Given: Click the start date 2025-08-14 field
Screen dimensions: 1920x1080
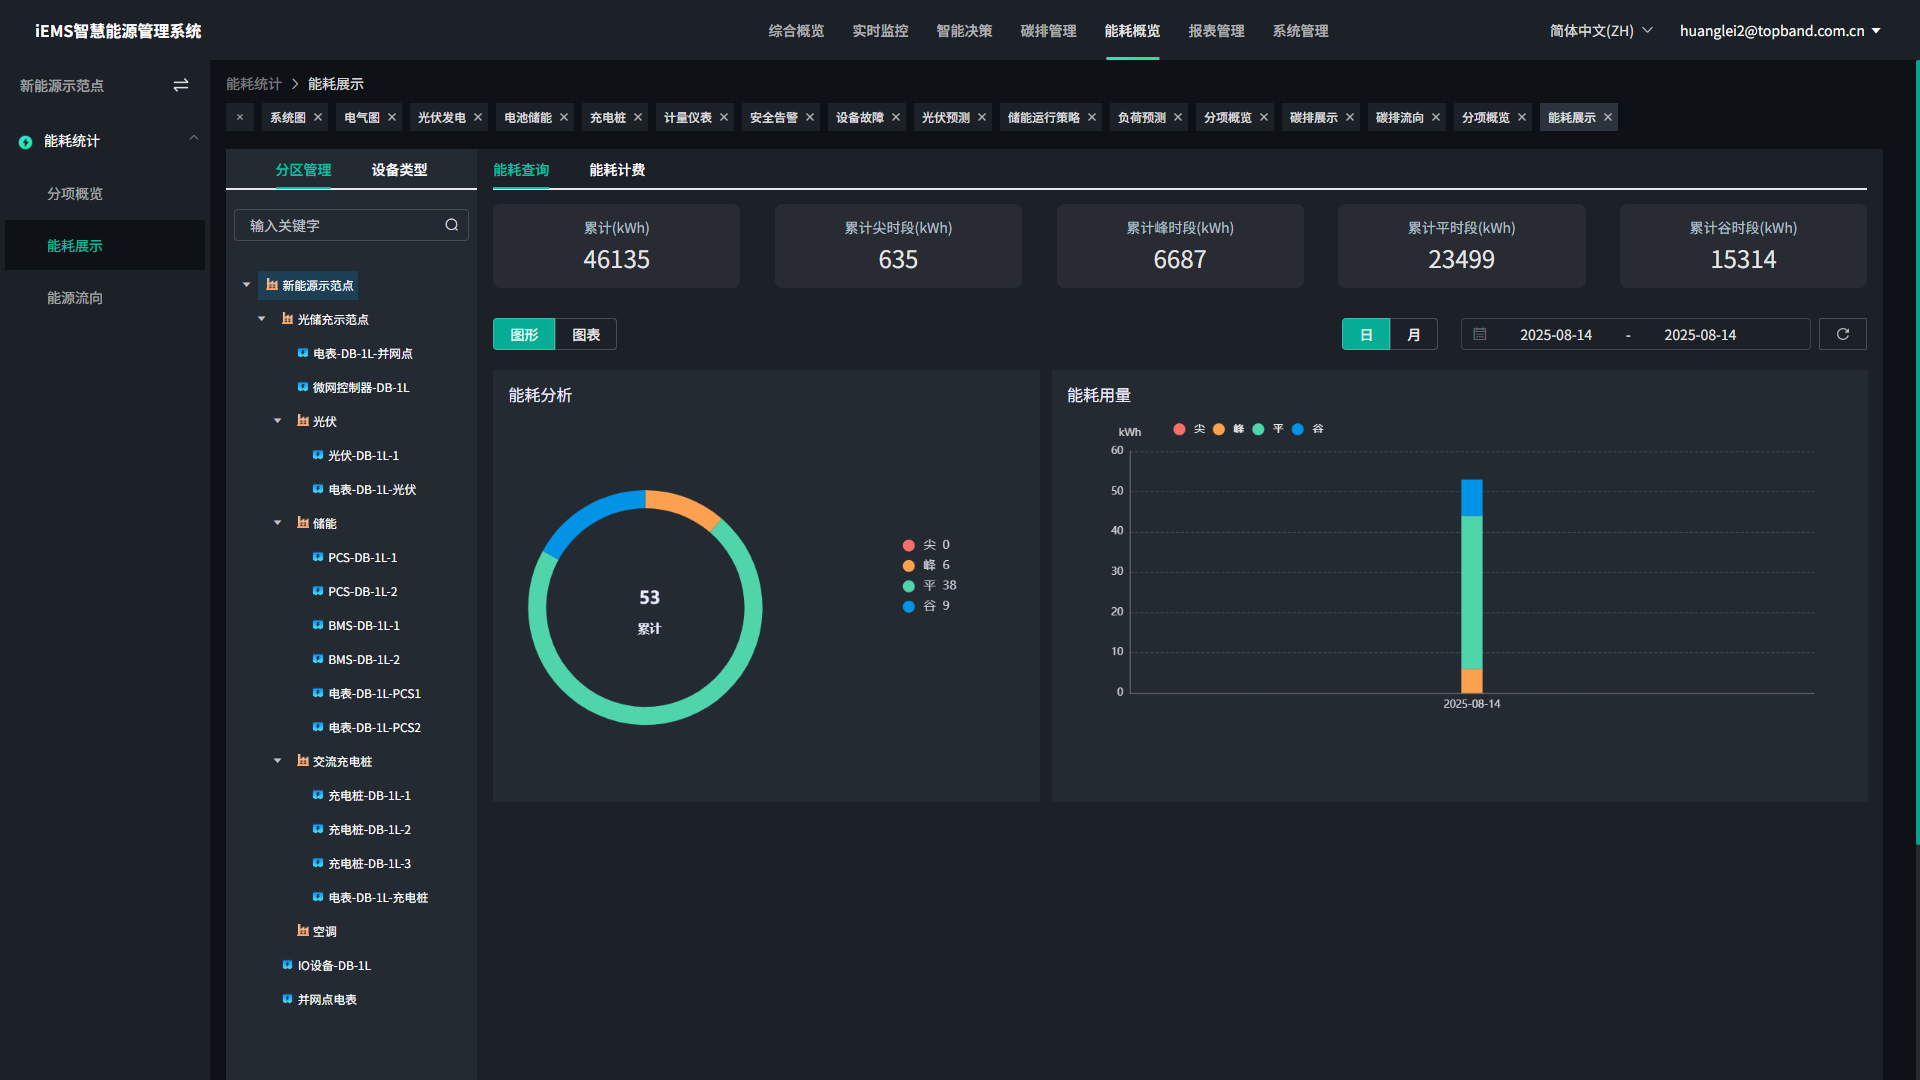Looking at the screenshot, I should click(x=1555, y=335).
